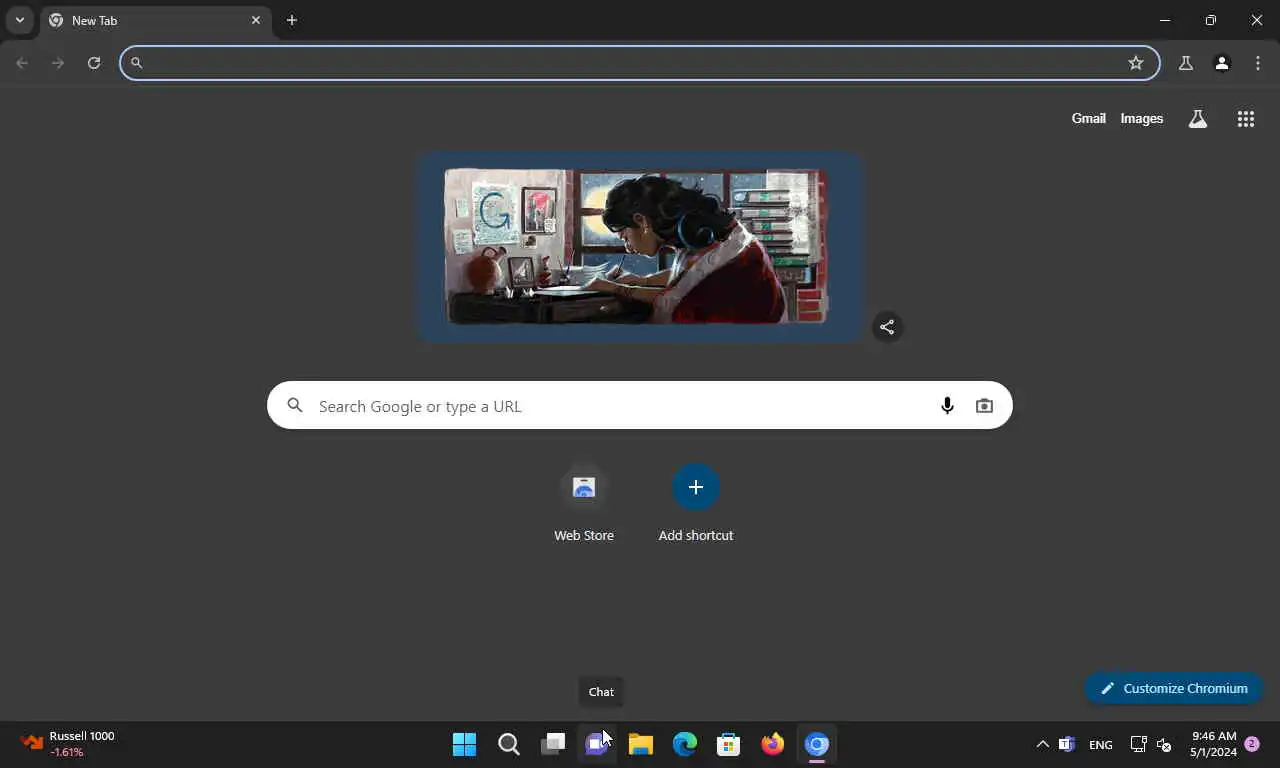Click the Search Google or type a URL box
Screen dimensions: 1280x768
pyautogui.click(x=640, y=405)
